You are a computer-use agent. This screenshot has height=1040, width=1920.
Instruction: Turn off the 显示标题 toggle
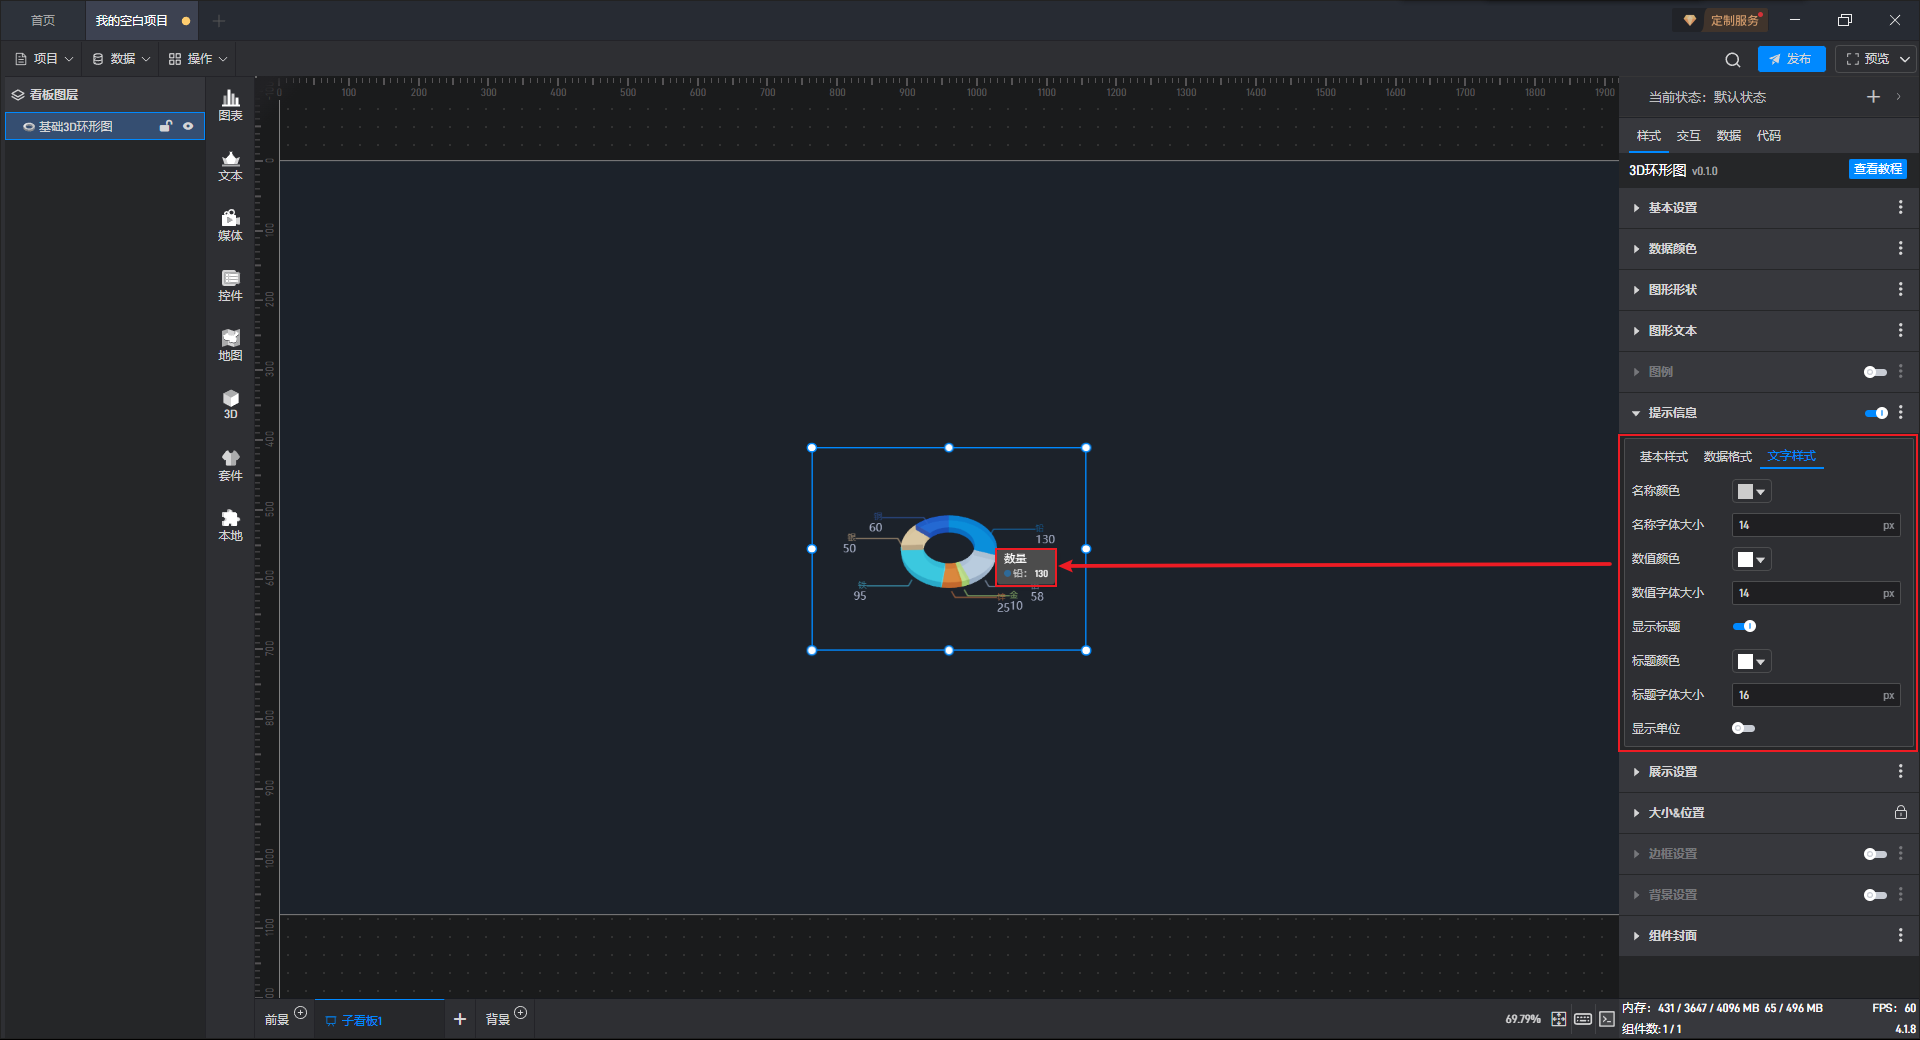(x=1744, y=626)
